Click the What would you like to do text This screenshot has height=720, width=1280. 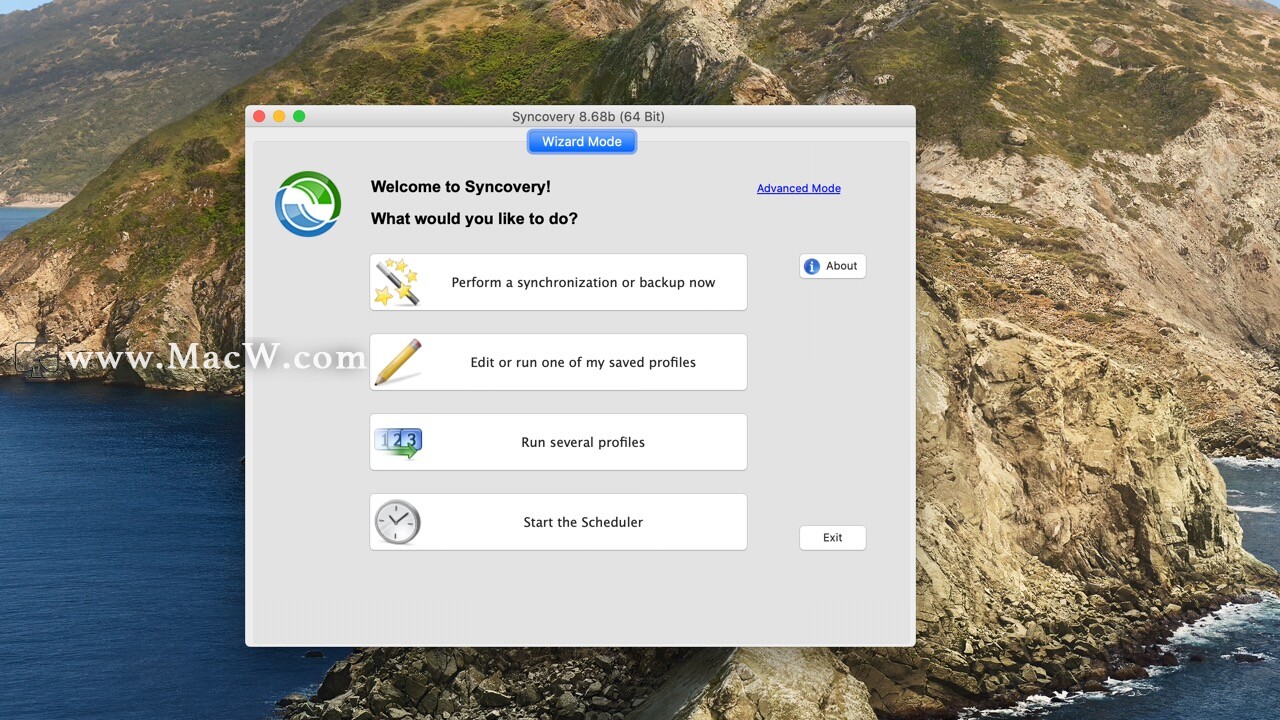[474, 218]
